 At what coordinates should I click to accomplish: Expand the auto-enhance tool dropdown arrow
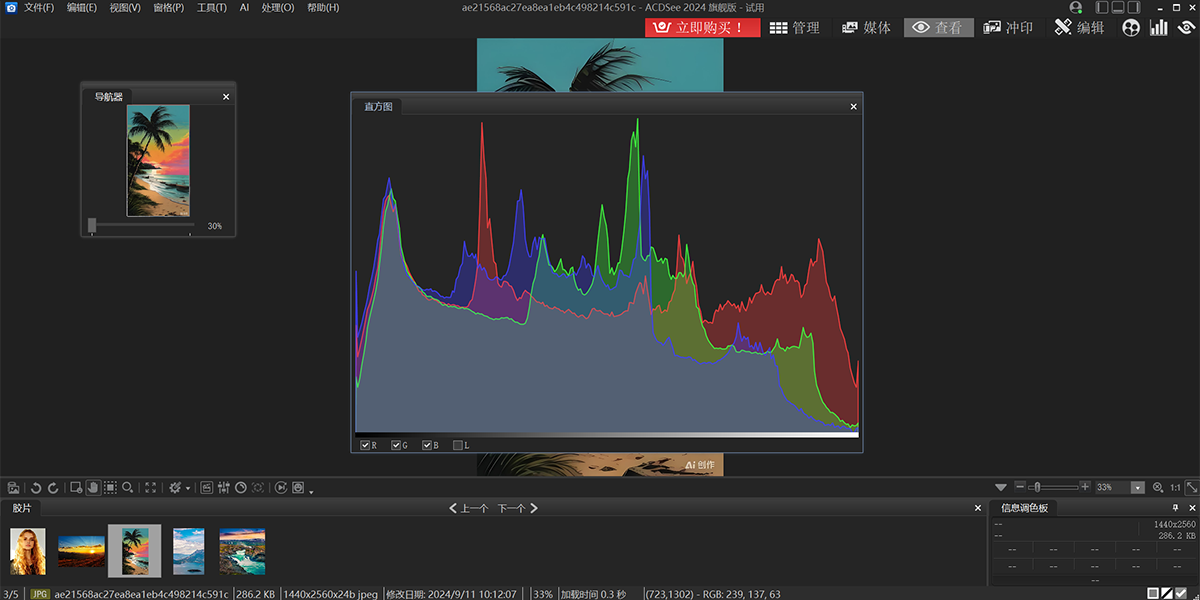(188, 488)
